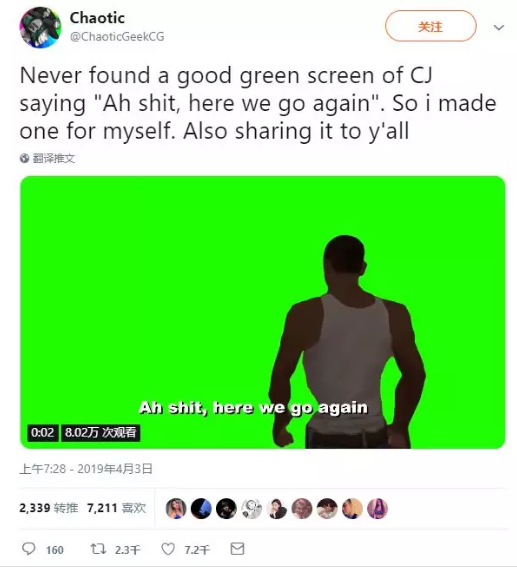Click the reply speech bubble icon
Viewport: 517px width, 567px height.
click(29, 549)
